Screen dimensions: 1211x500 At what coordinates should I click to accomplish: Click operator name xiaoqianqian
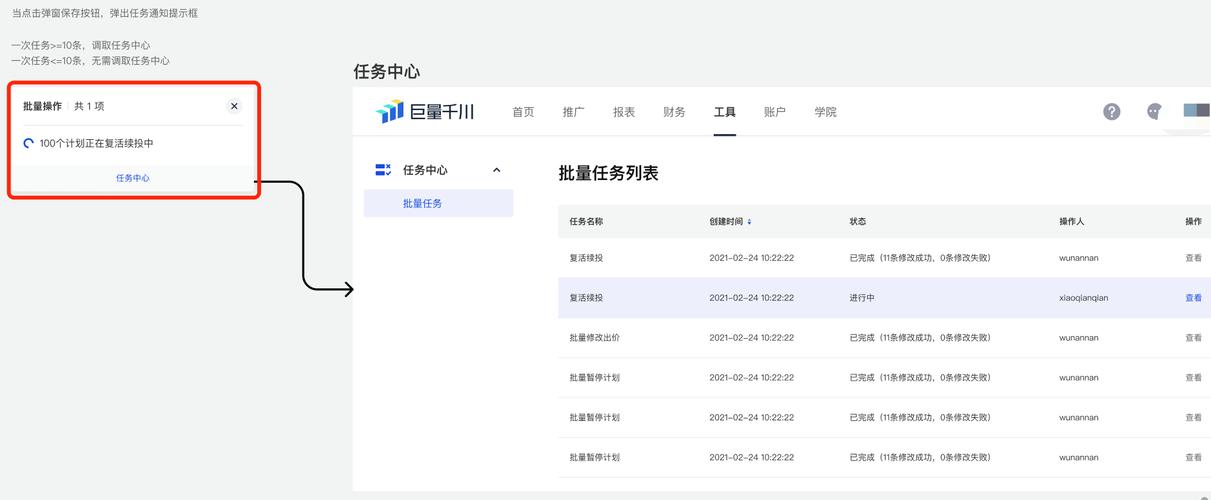[x=1083, y=298]
